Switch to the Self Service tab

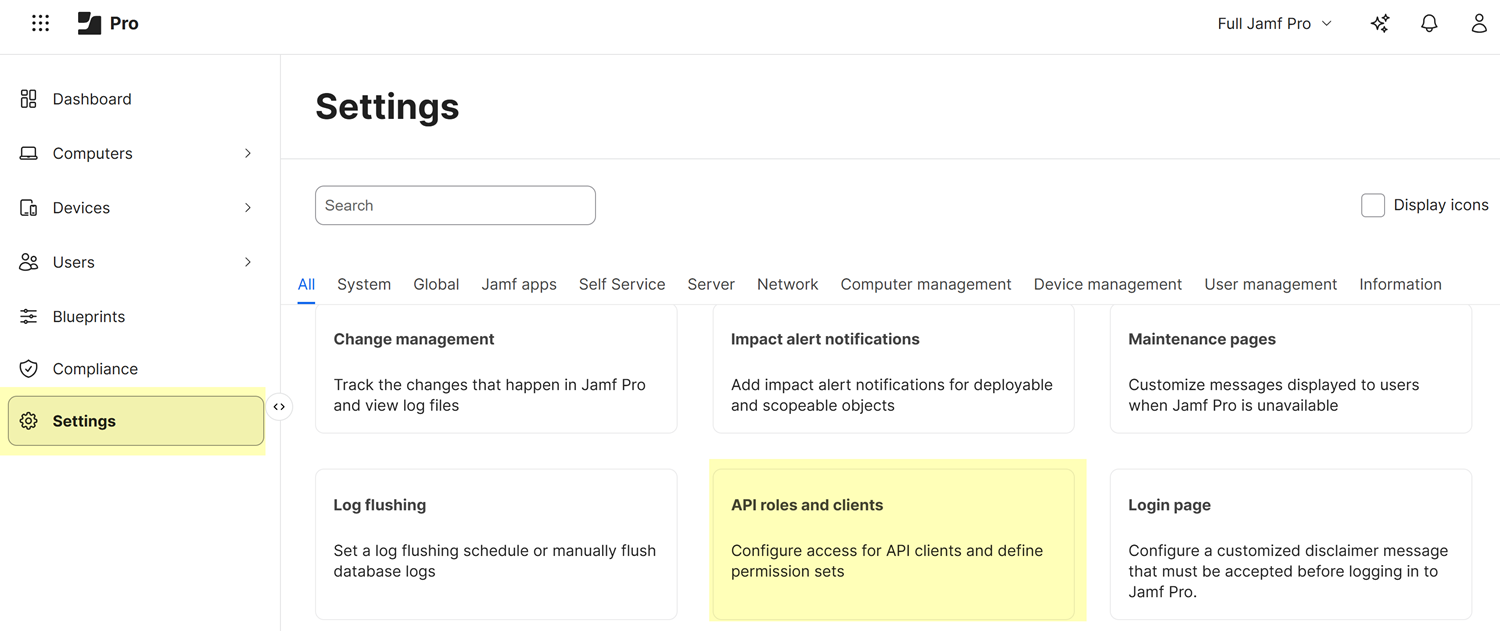621,284
